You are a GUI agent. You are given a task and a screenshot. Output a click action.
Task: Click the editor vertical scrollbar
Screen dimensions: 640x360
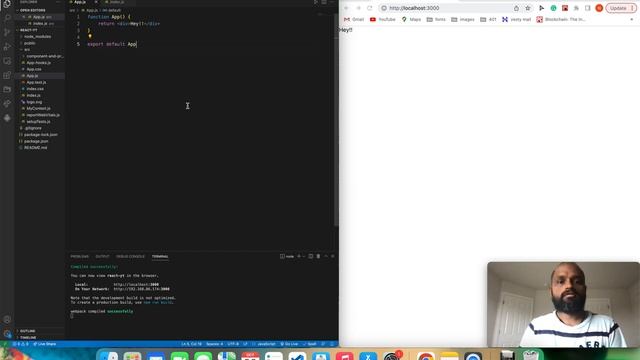pos(336,120)
